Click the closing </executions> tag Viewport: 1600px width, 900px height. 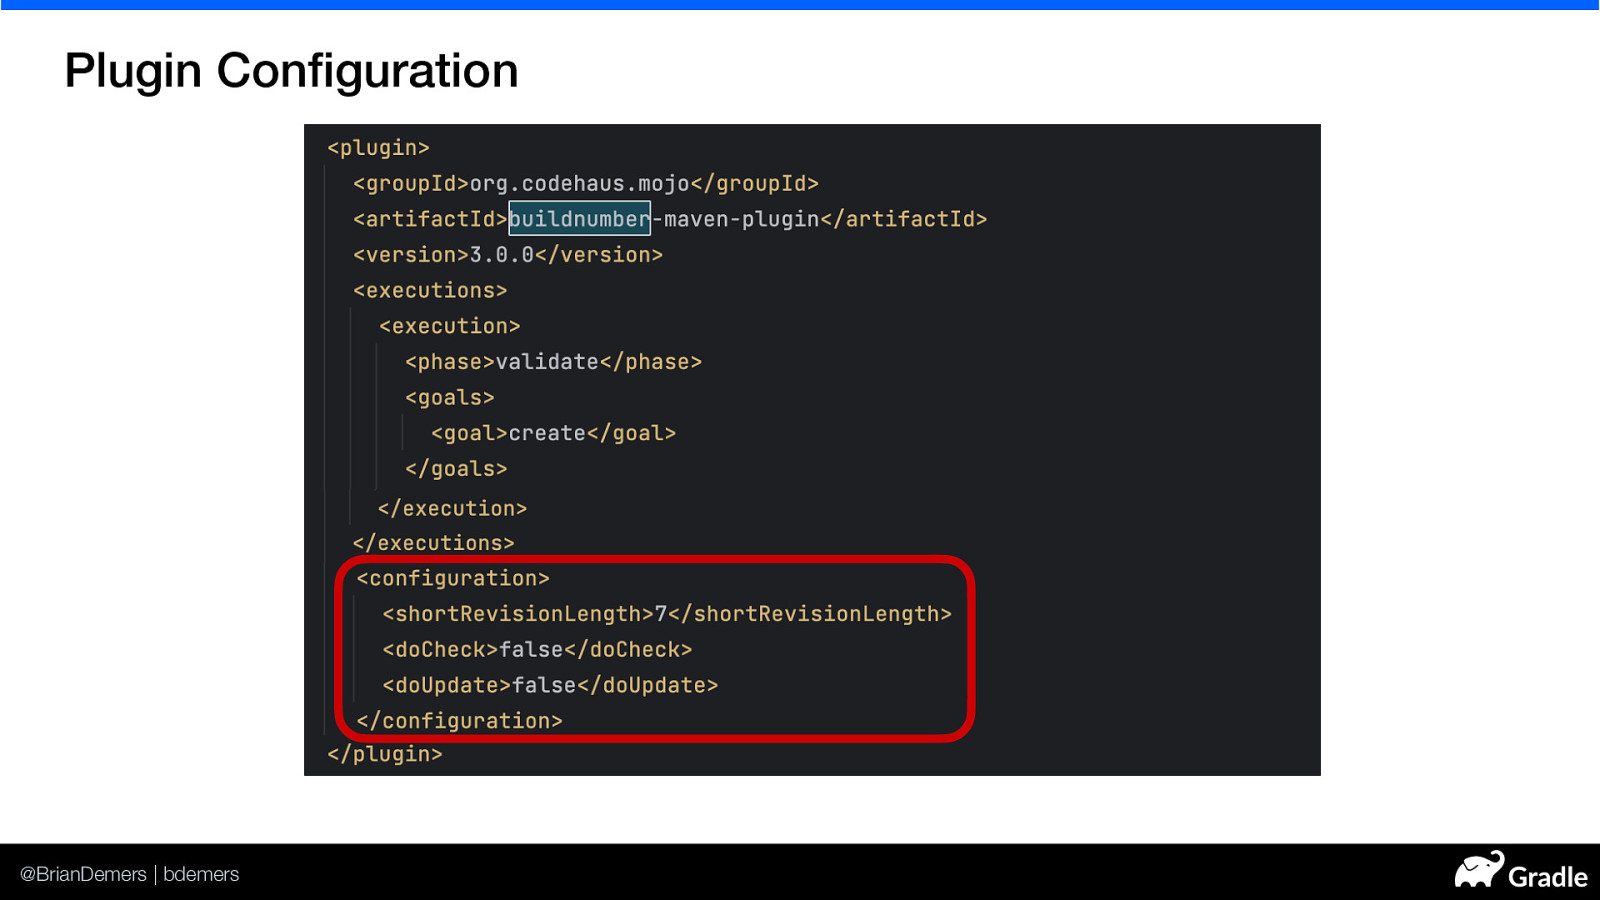point(433,543)
